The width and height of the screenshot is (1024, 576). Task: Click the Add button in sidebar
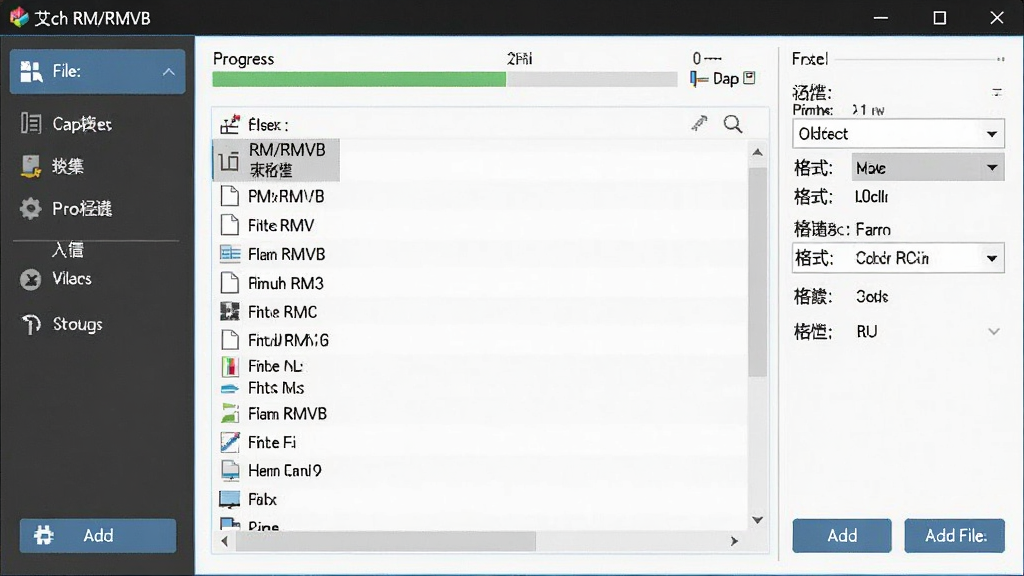98,536
